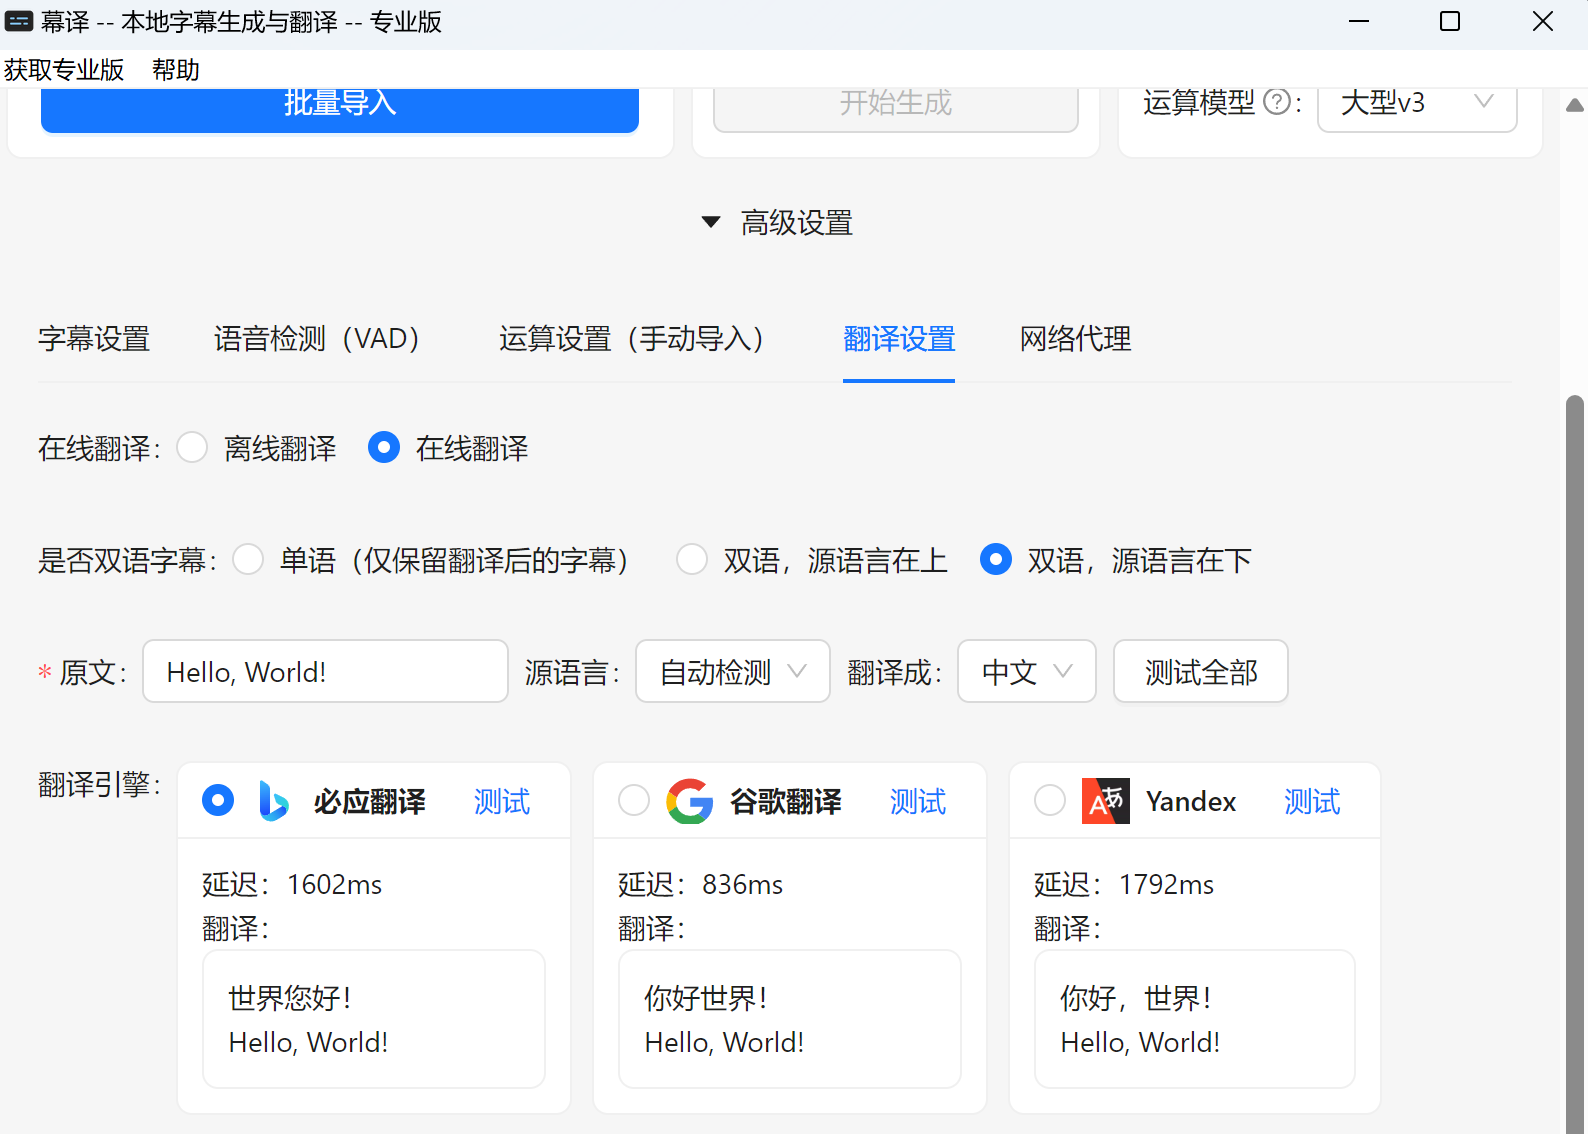Click the 原文 text input field

(325, 672)
